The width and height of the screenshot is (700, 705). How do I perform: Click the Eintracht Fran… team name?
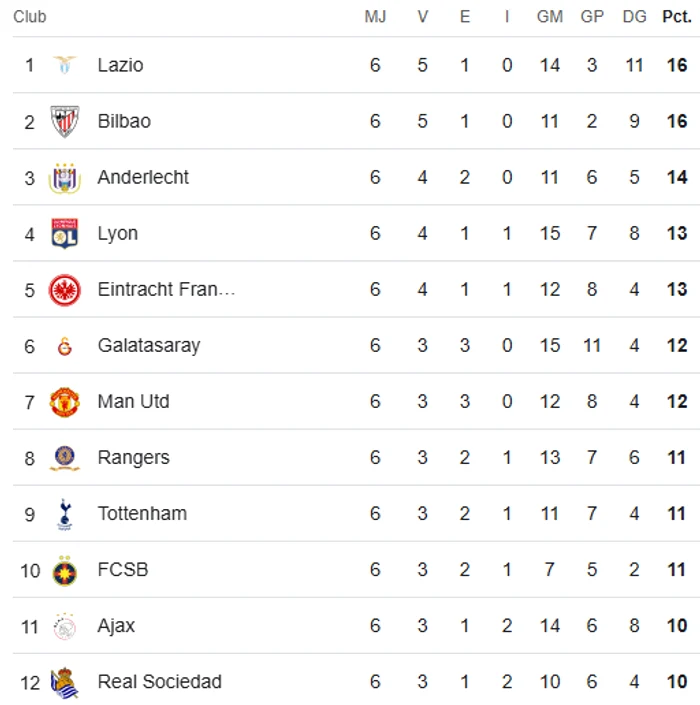click(166, 289)
